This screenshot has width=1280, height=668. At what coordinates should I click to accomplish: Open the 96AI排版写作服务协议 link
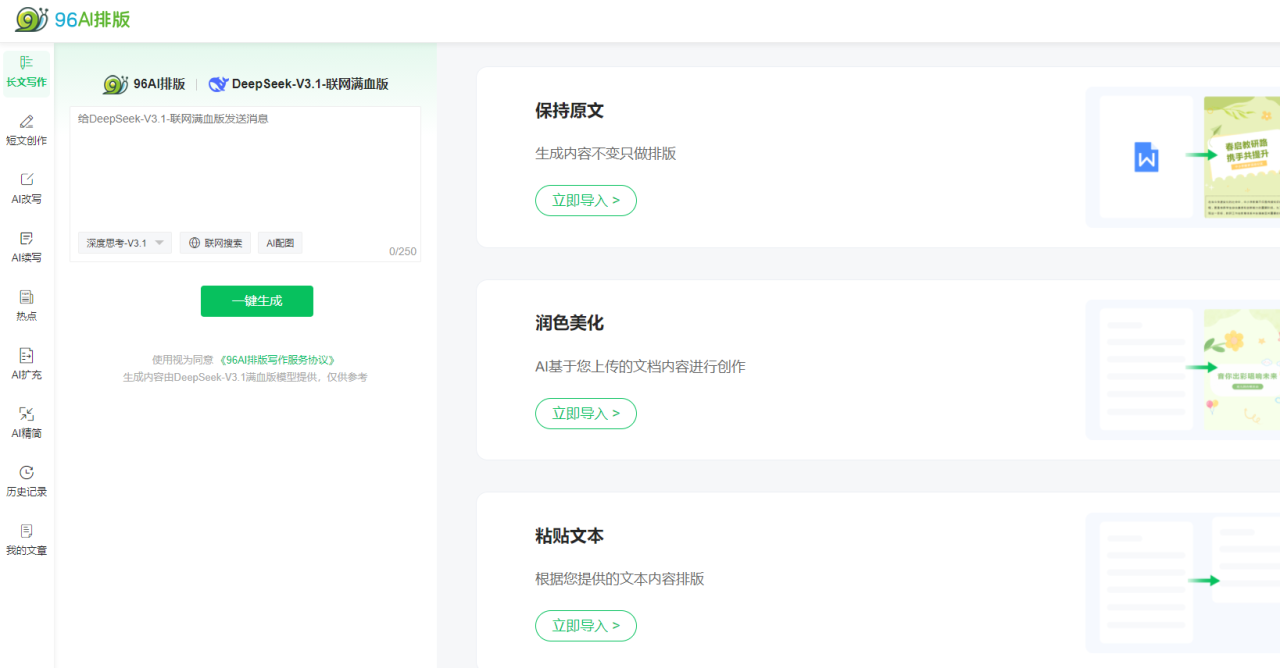click(277, 360)
